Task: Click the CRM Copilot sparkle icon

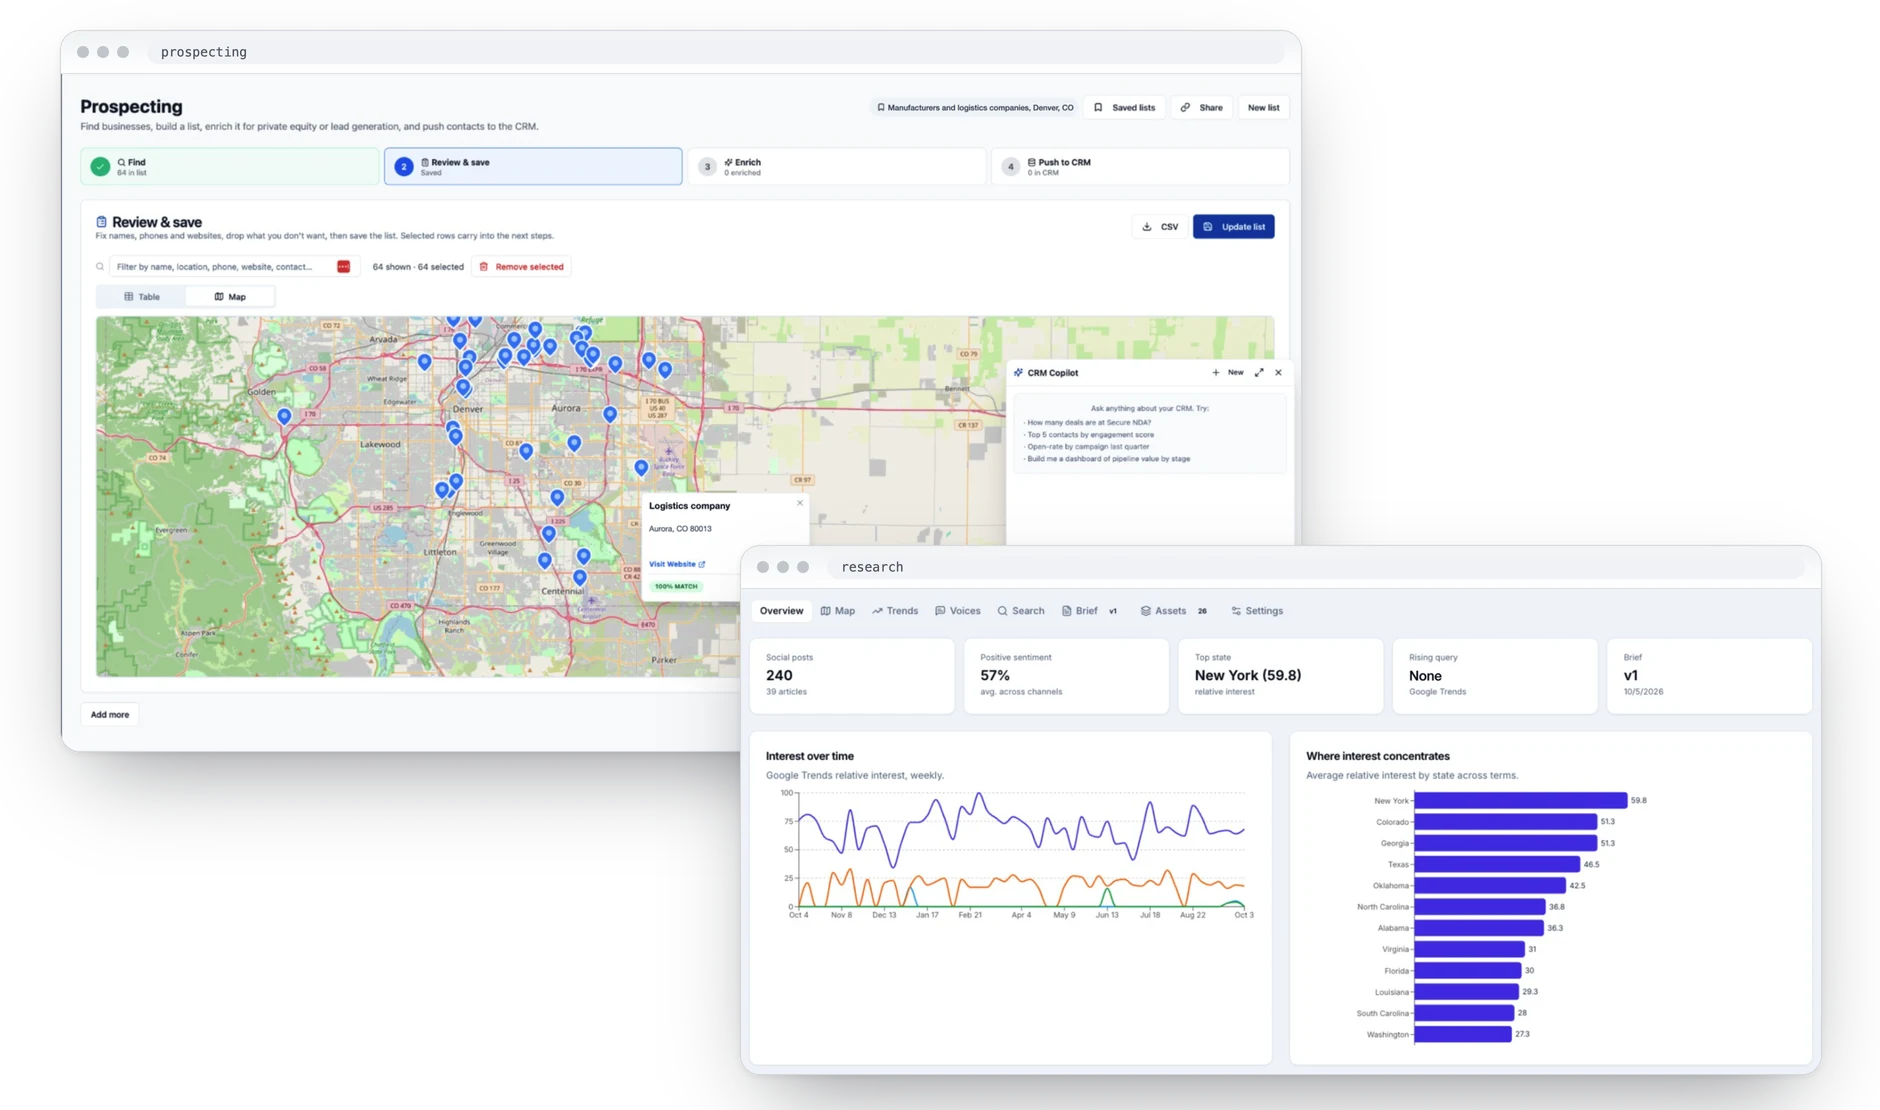Action: coord(1018,372)
